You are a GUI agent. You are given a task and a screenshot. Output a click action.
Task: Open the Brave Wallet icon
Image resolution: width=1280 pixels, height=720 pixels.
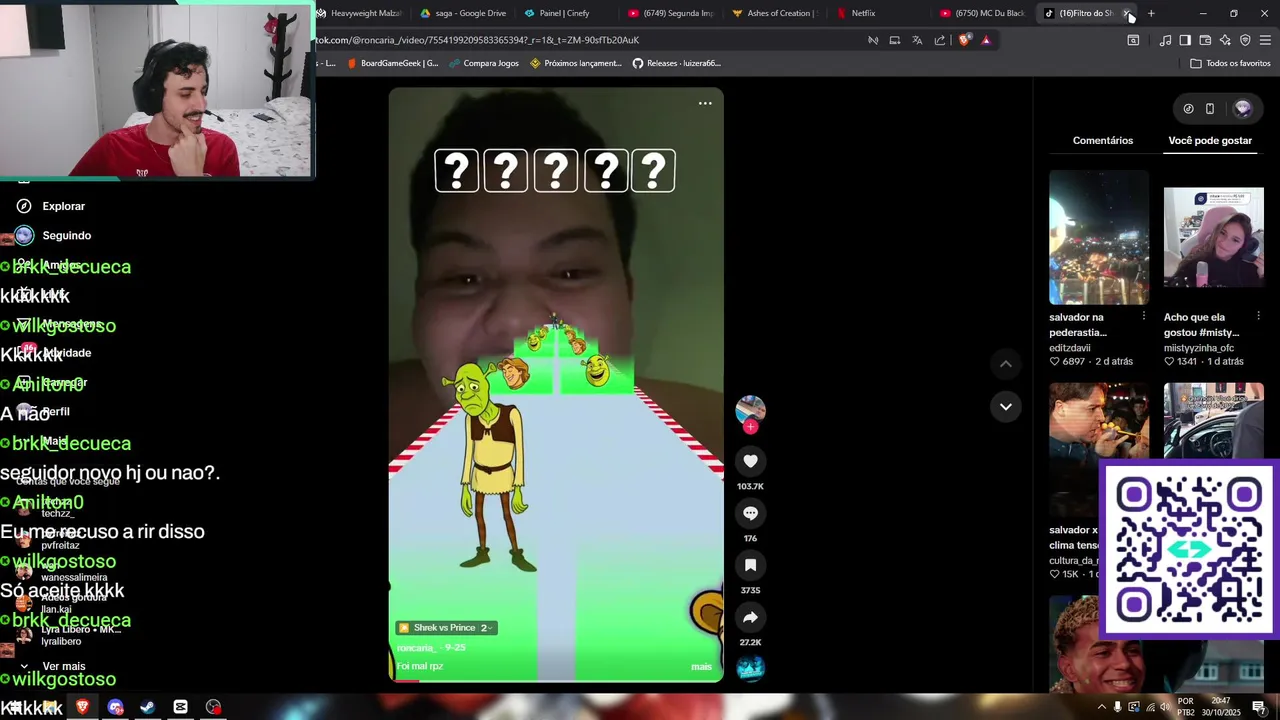(x=1205, y=40)
